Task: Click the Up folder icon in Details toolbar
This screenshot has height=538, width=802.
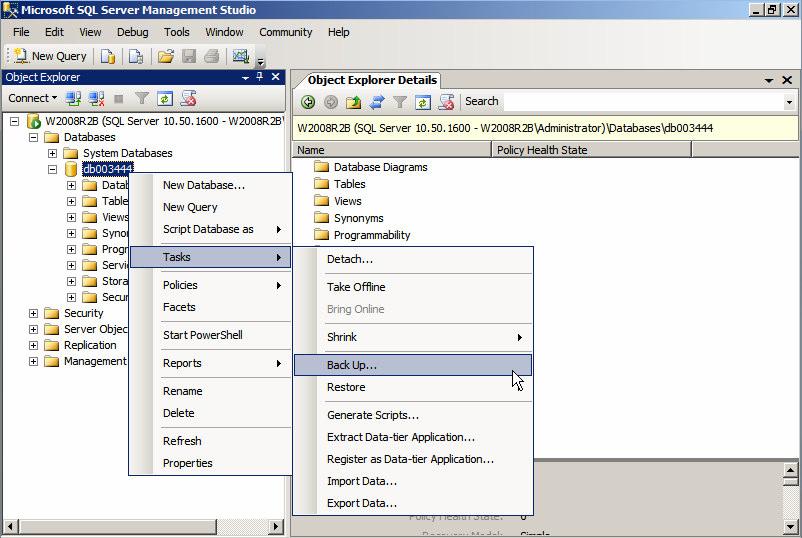Action: (x=353, y=102)
